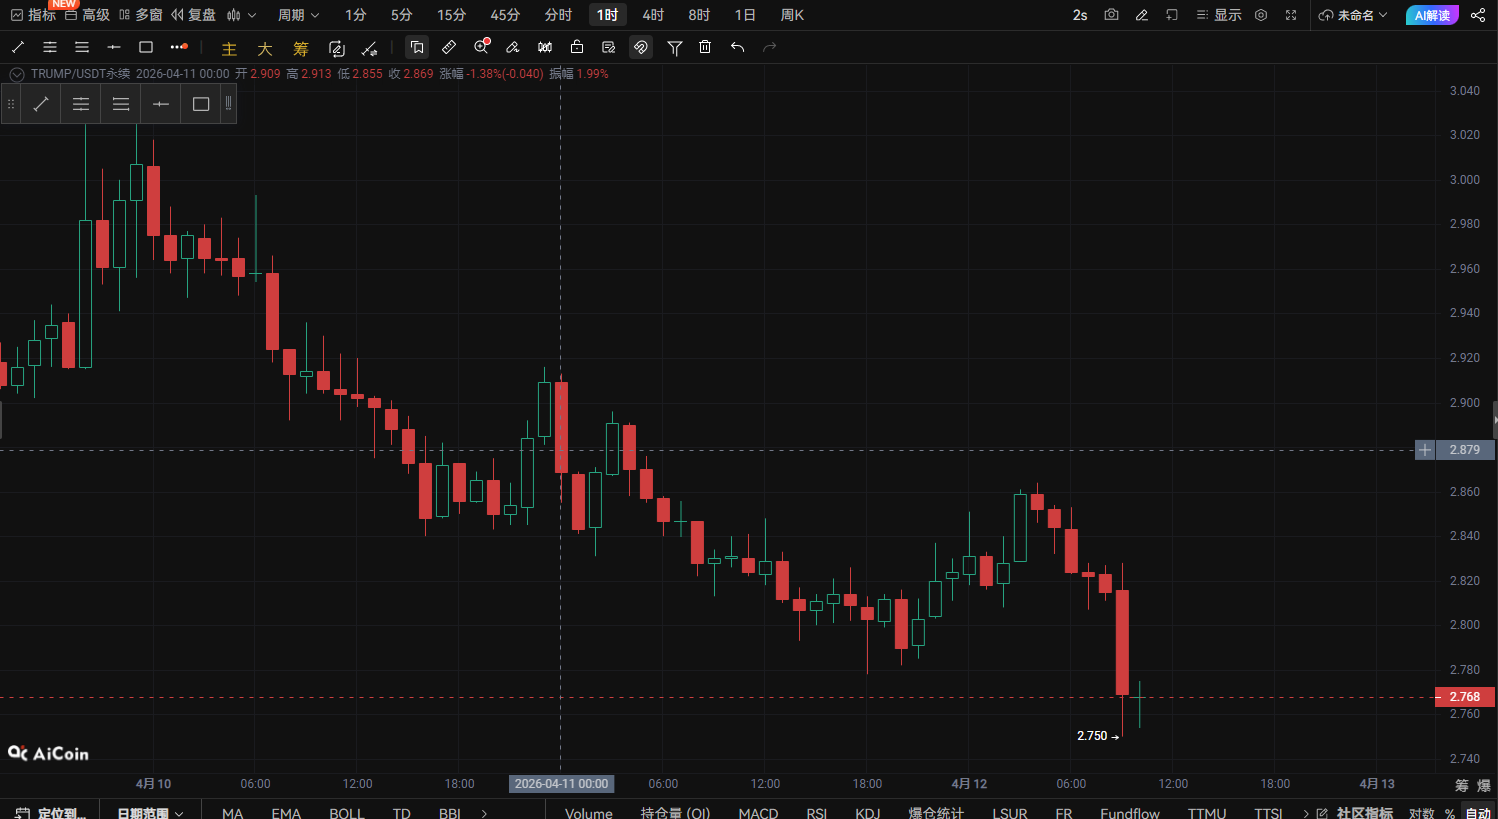Toggle the 筹 chip distribution indicator
This screenshot has width=1498, height=819.
[x=301, y=48]
